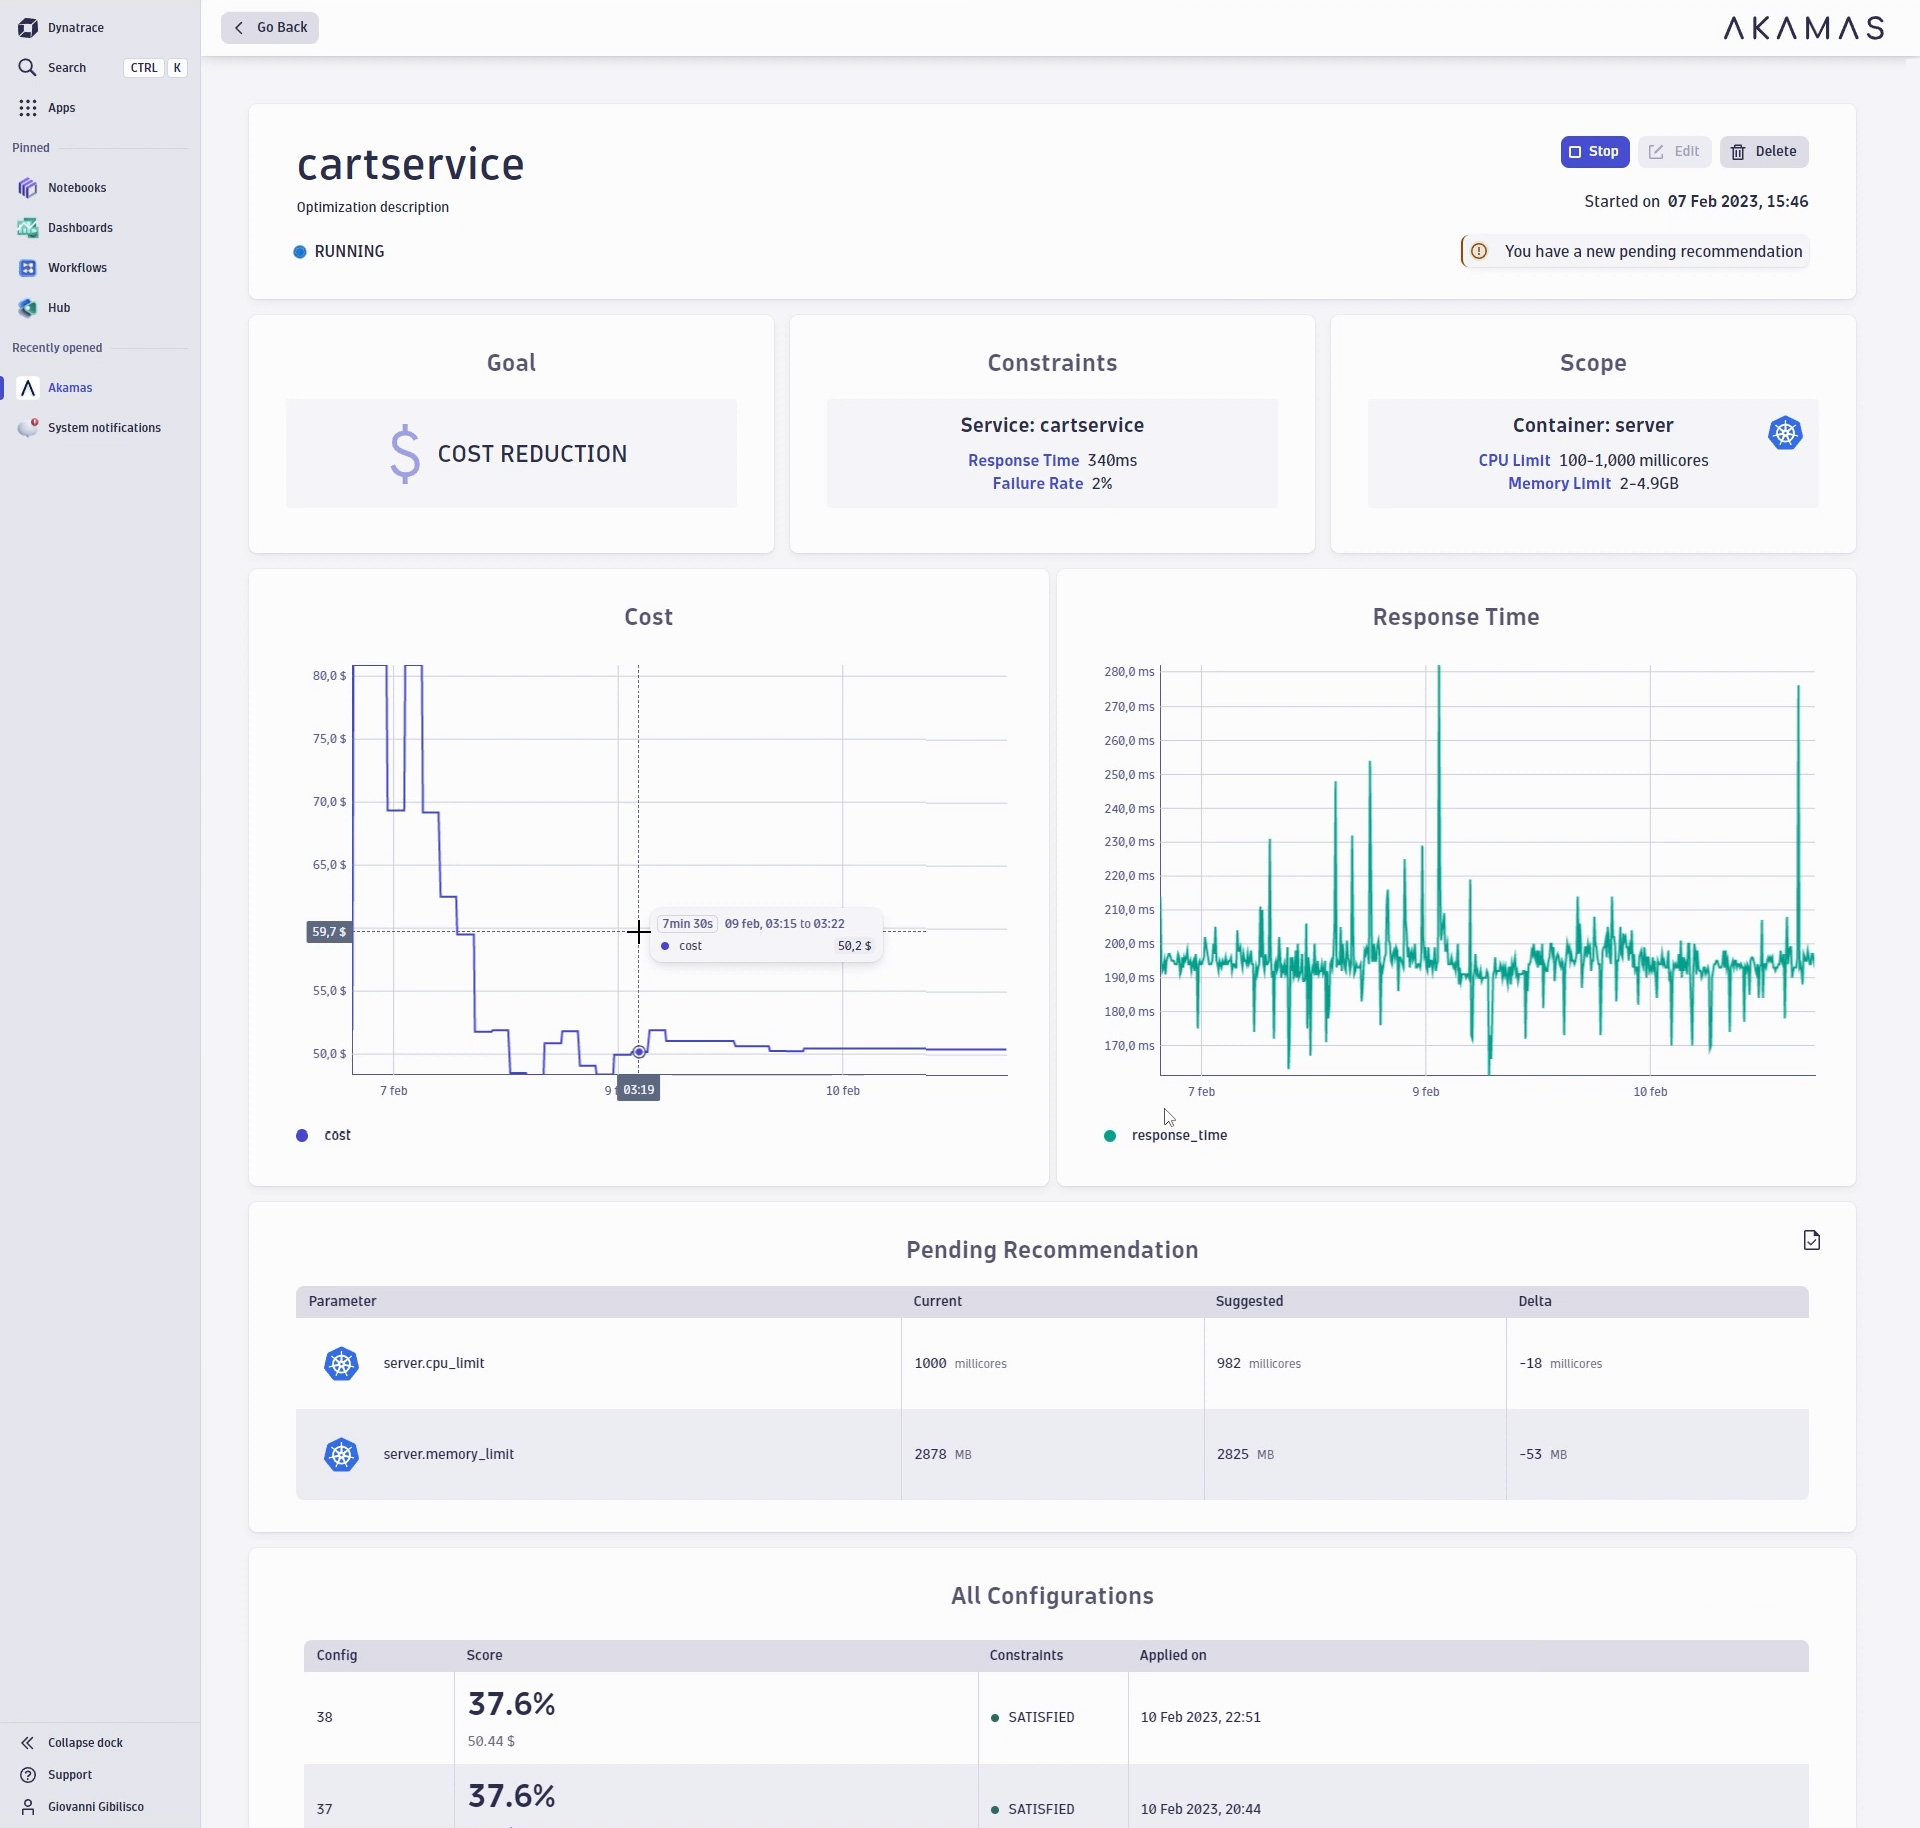Image resolution: width=1920 pixels, height=1828 pixels.
Task: Click the Kubernetes icon beside server.memory_limit
Action: (x=340, y=1454)
